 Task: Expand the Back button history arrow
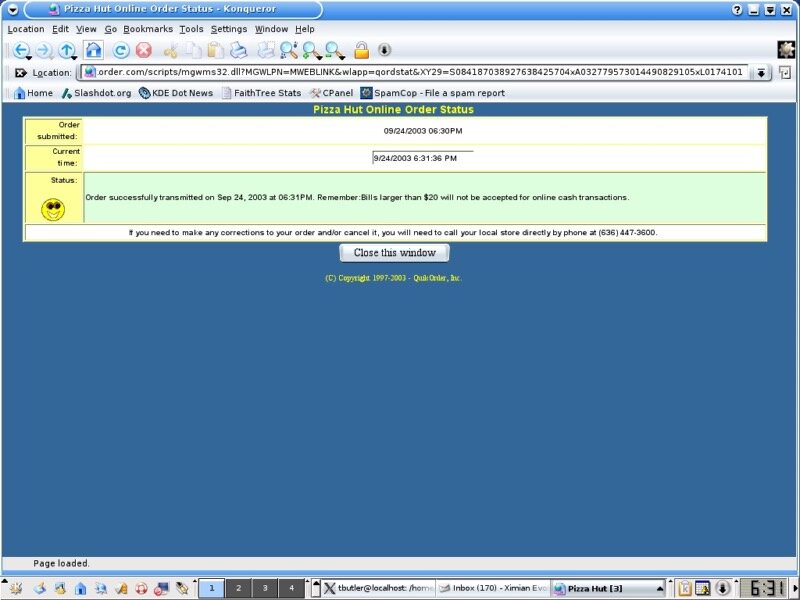coord(29,58)
